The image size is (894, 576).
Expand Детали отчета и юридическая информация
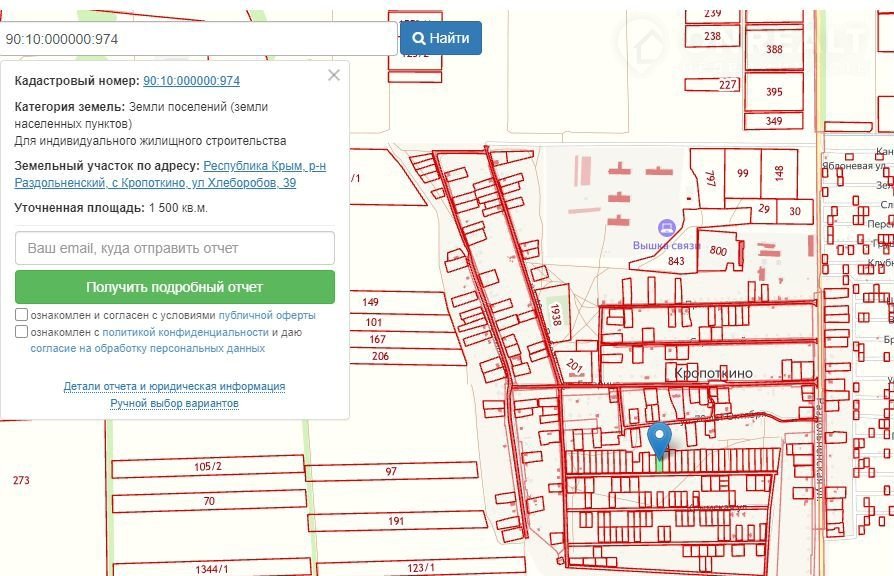(174, 386)
